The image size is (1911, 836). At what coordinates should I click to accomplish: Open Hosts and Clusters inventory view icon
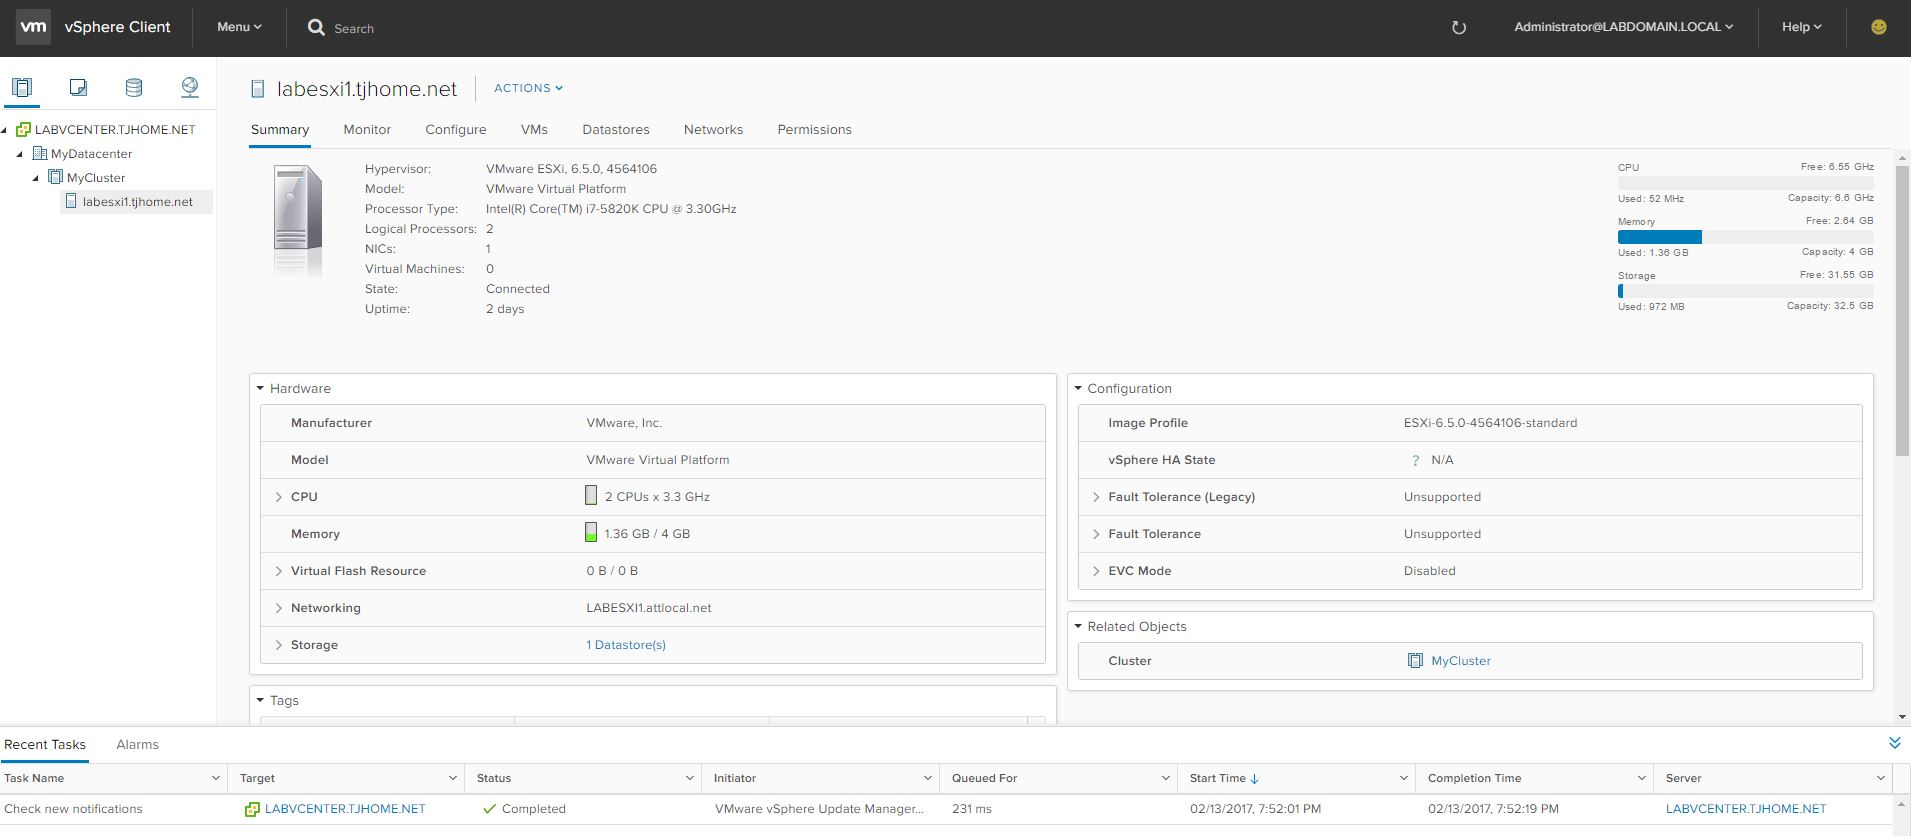[22, 87]
